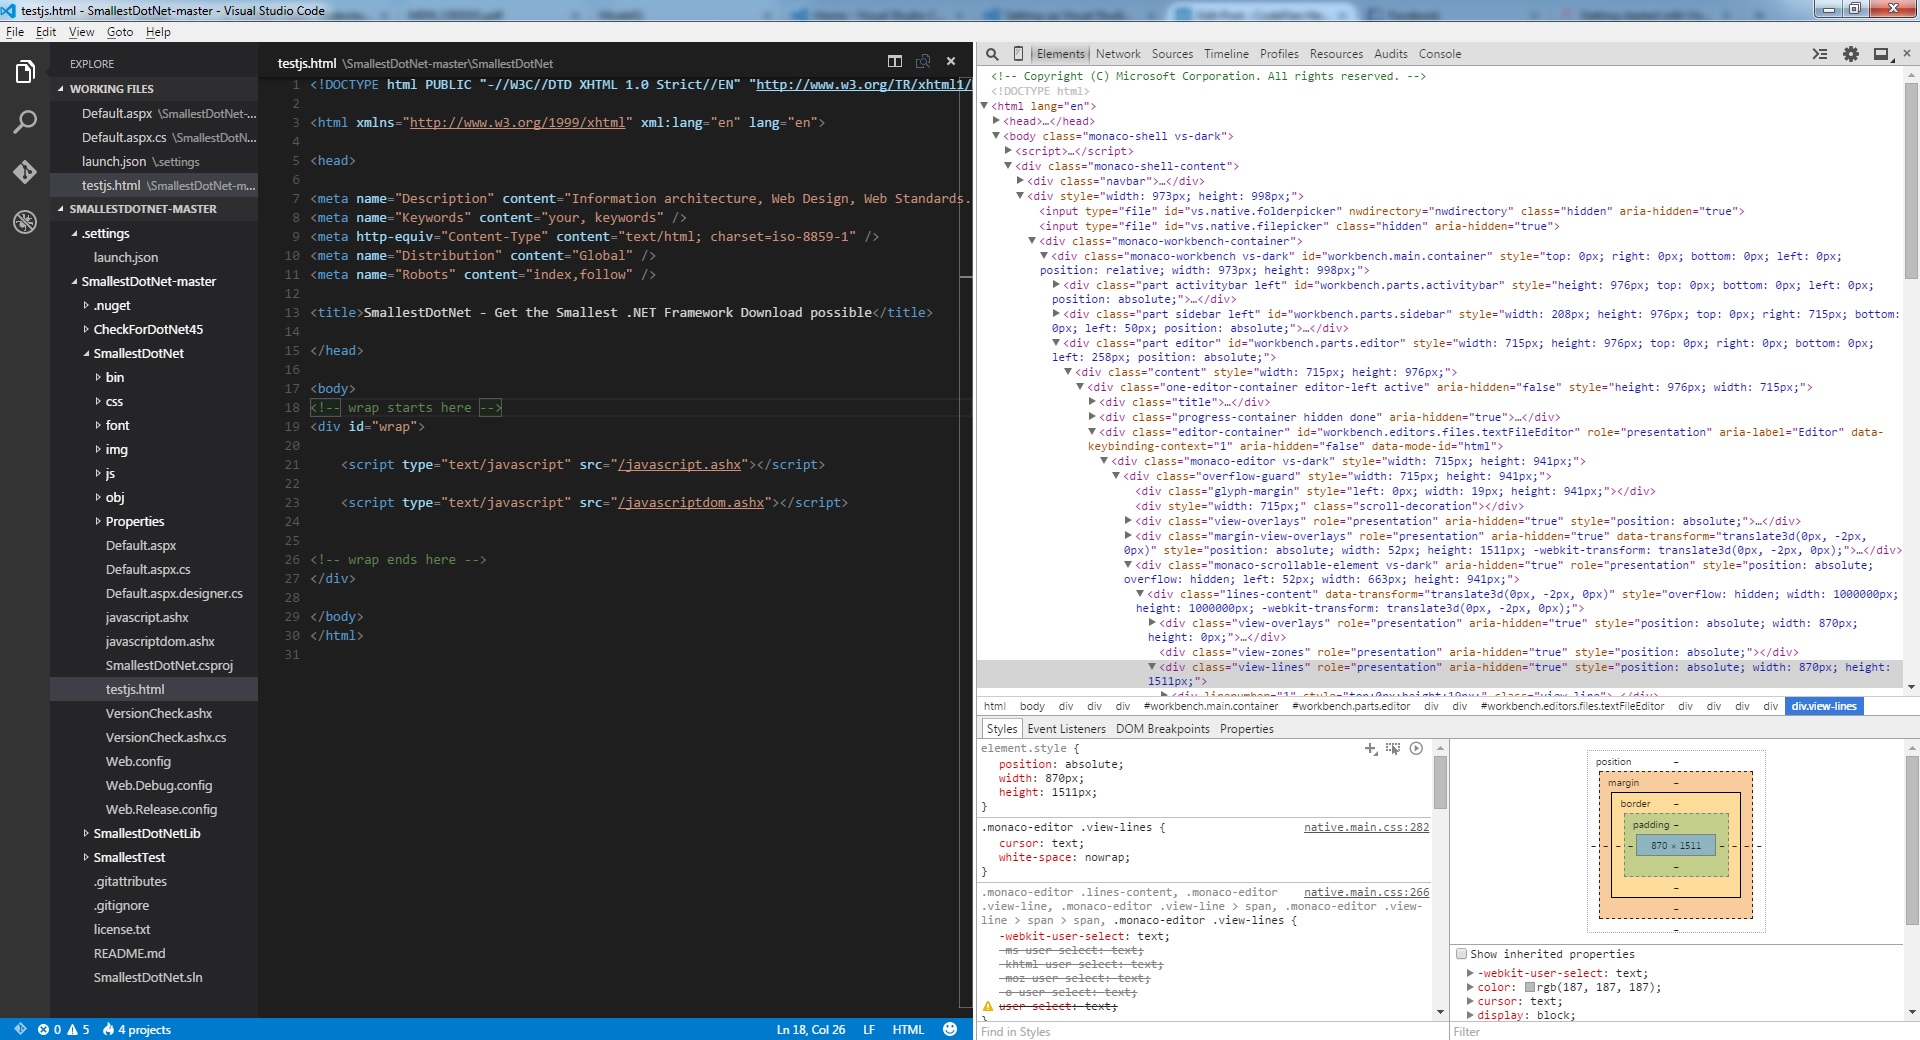The height and width of the screenshot is (1040, 1920).
Task: Open the Goto menu
Action: [119, 32]
